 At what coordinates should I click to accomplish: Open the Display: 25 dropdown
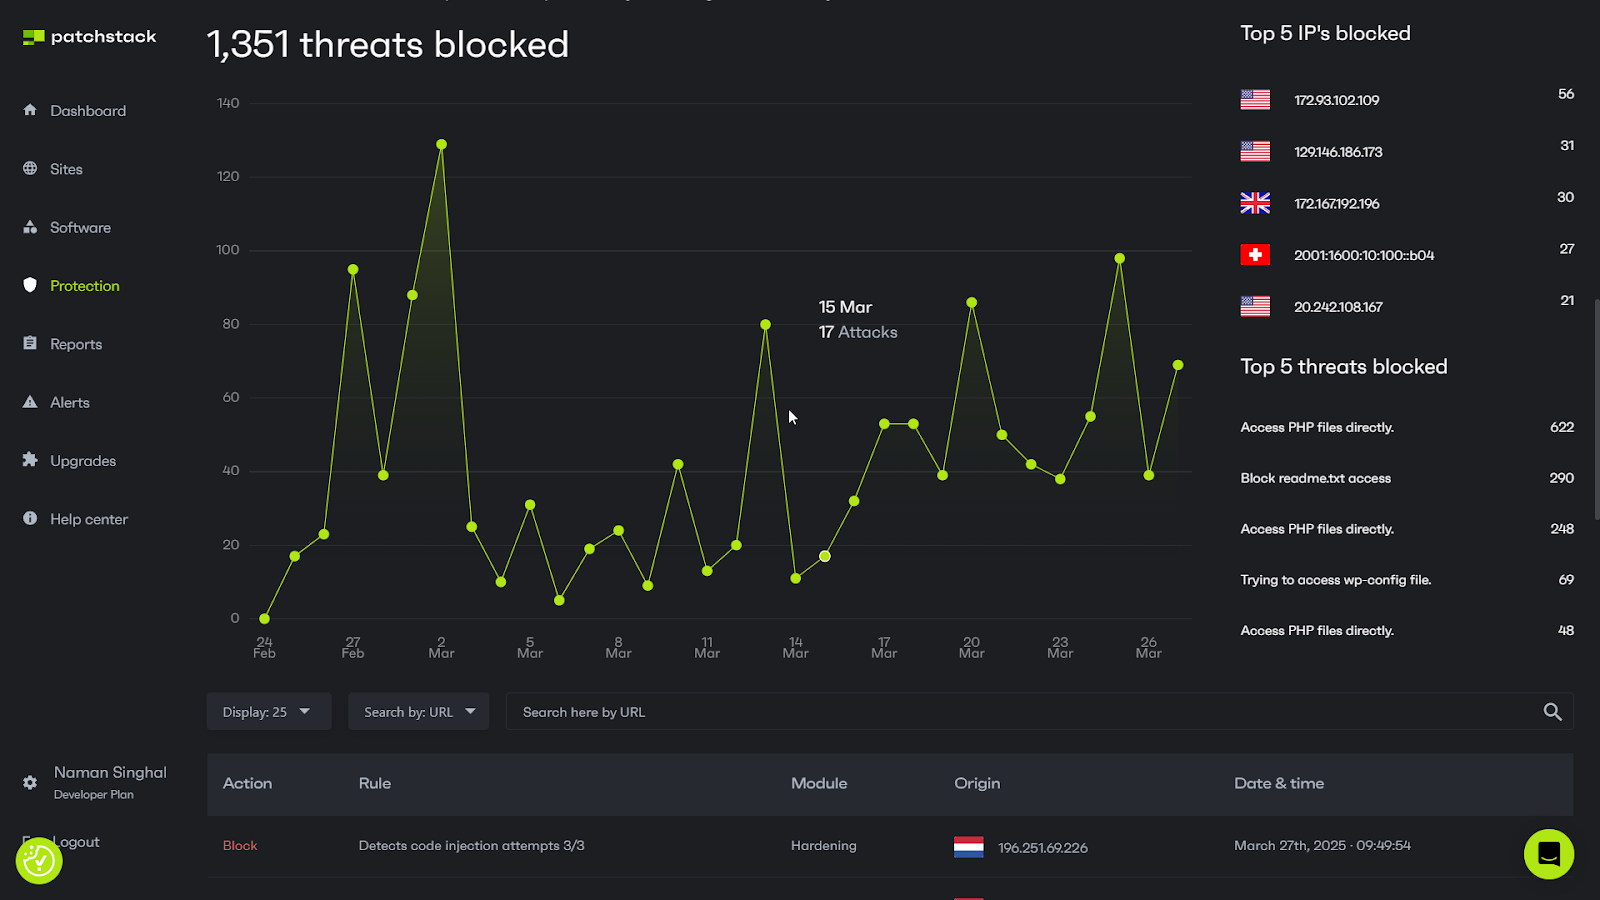point(268,711)
